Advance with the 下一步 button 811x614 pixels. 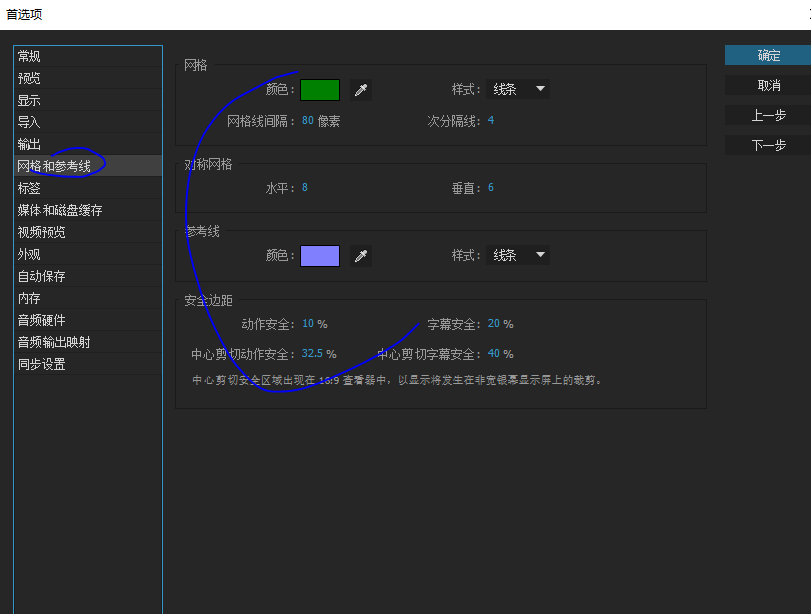tap(765, 145)
